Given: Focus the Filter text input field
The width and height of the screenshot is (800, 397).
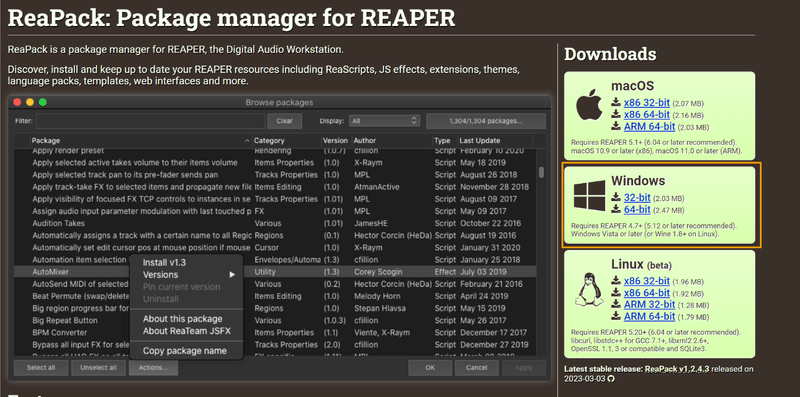Looking at the screenshot, I should pyautogui.click(x=150, y=121).
